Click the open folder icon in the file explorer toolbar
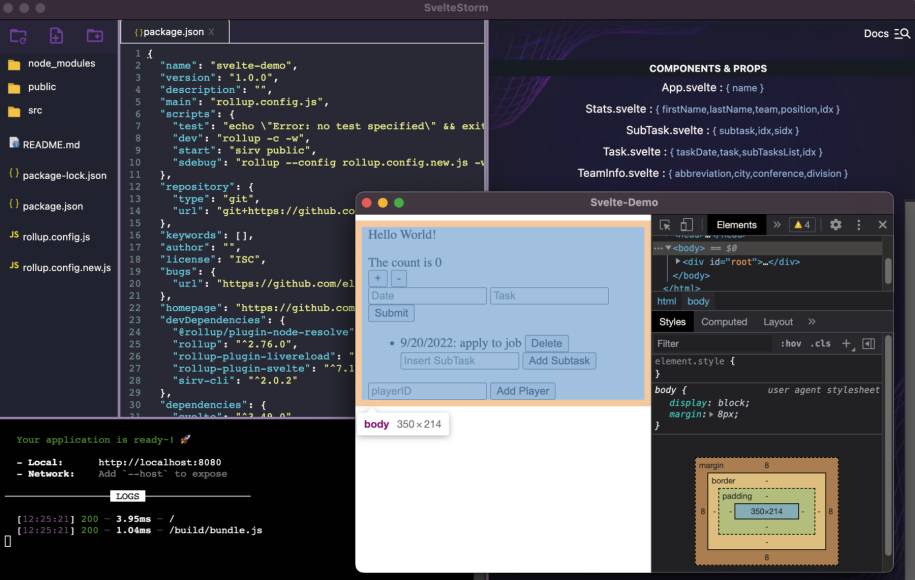 18,36
